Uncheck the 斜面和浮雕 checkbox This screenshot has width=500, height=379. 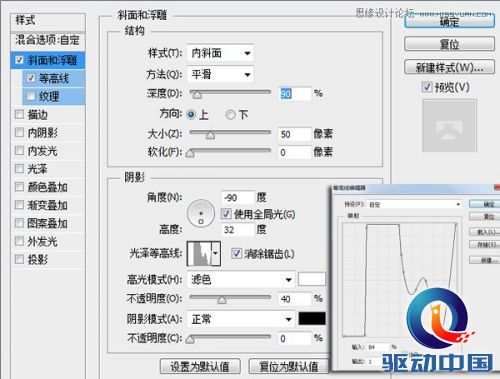[x=20, y=60]
